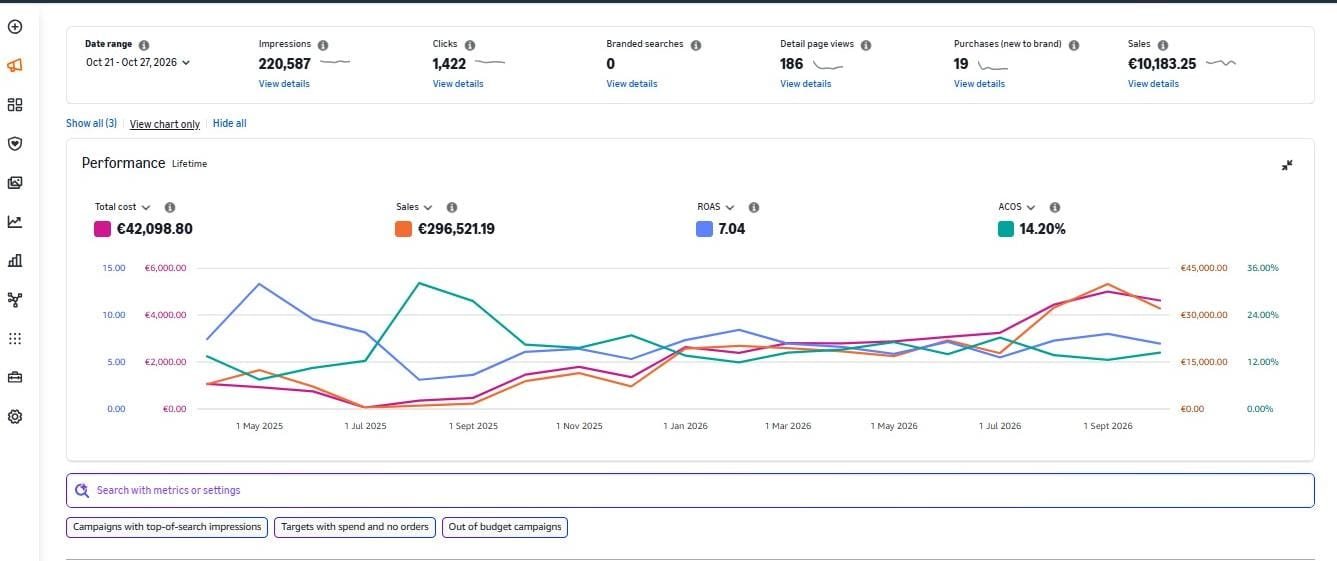Click the 7.04 ROAS value
The height and width of the screenshot is (561, 1337).
point(731,229)
